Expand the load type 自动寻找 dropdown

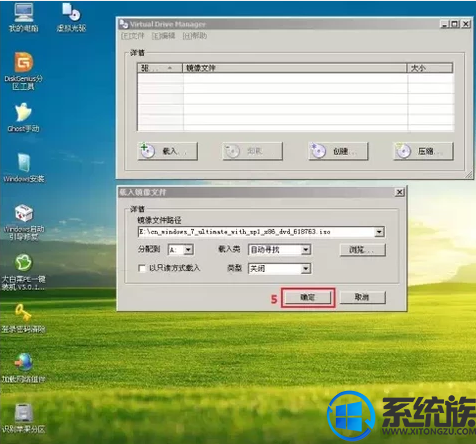click(x=306, y=250)
